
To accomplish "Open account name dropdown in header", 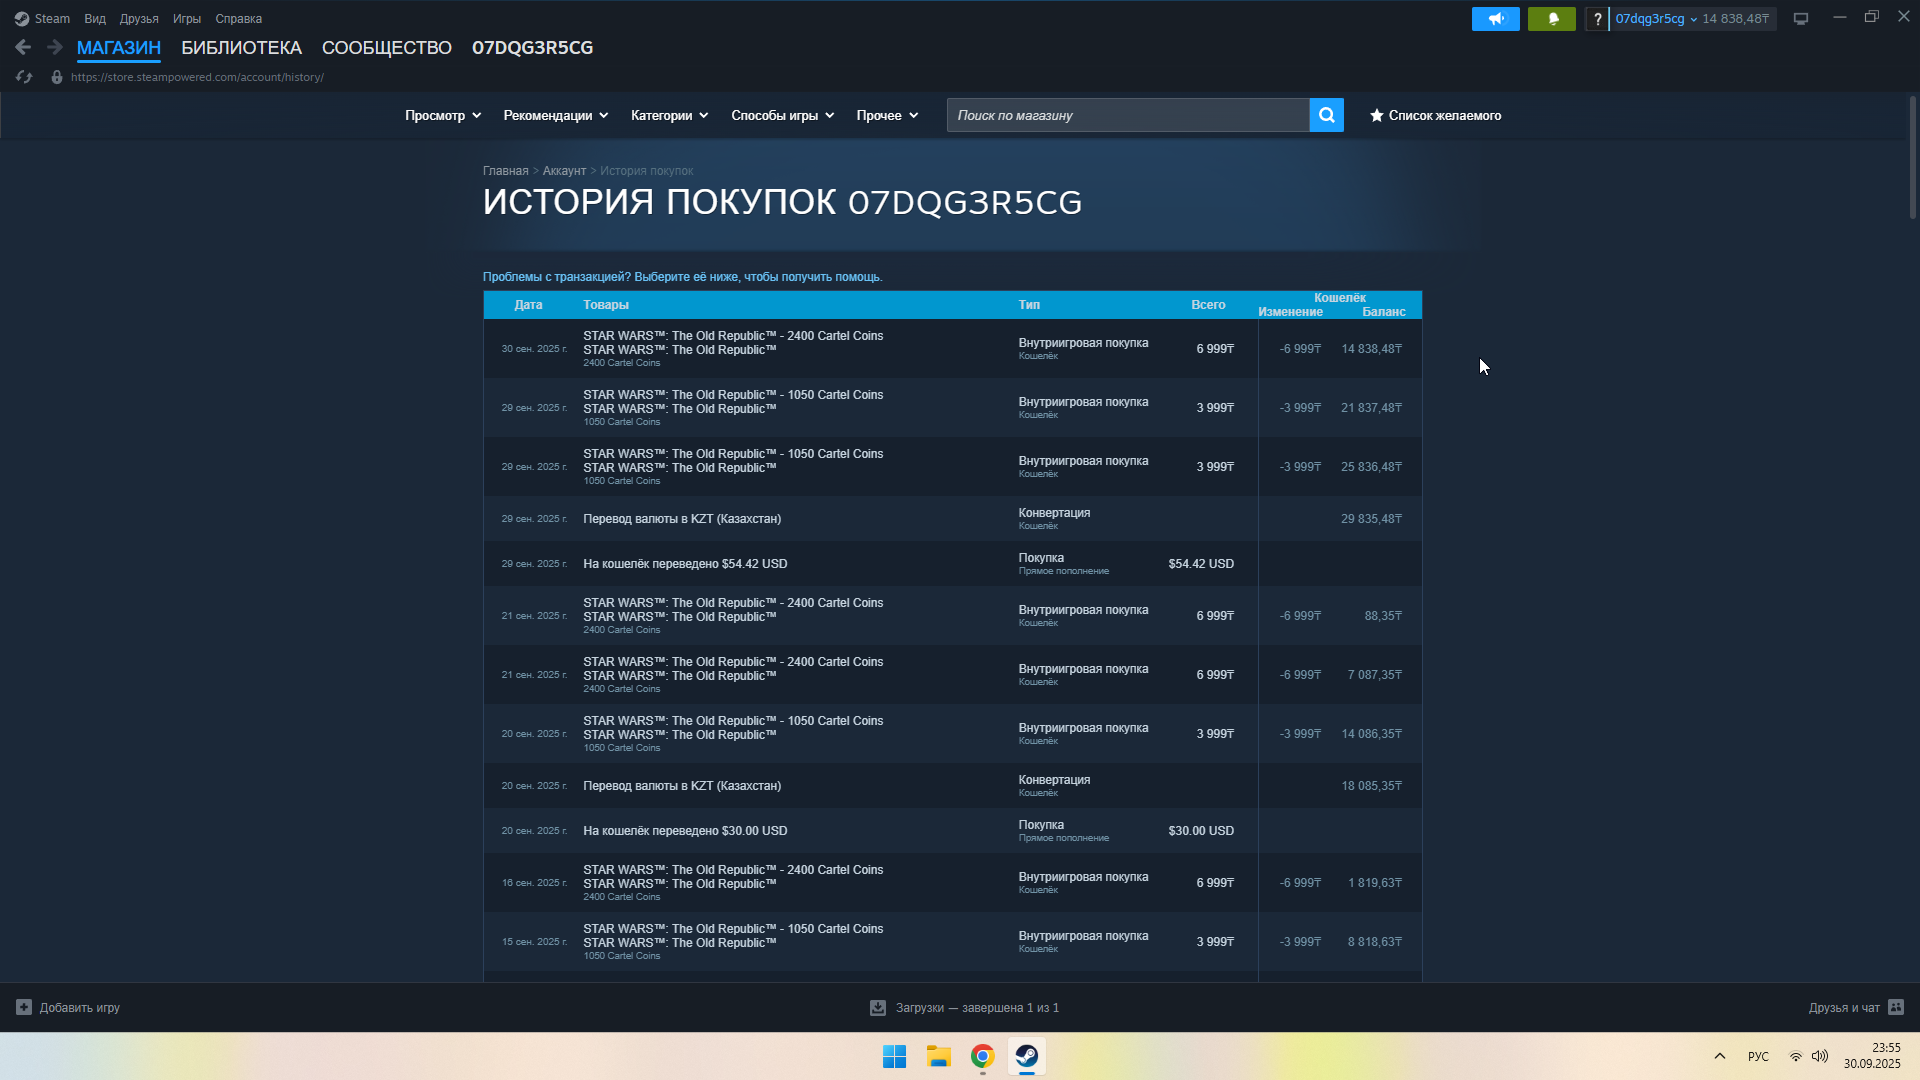I will point(1655,19).
